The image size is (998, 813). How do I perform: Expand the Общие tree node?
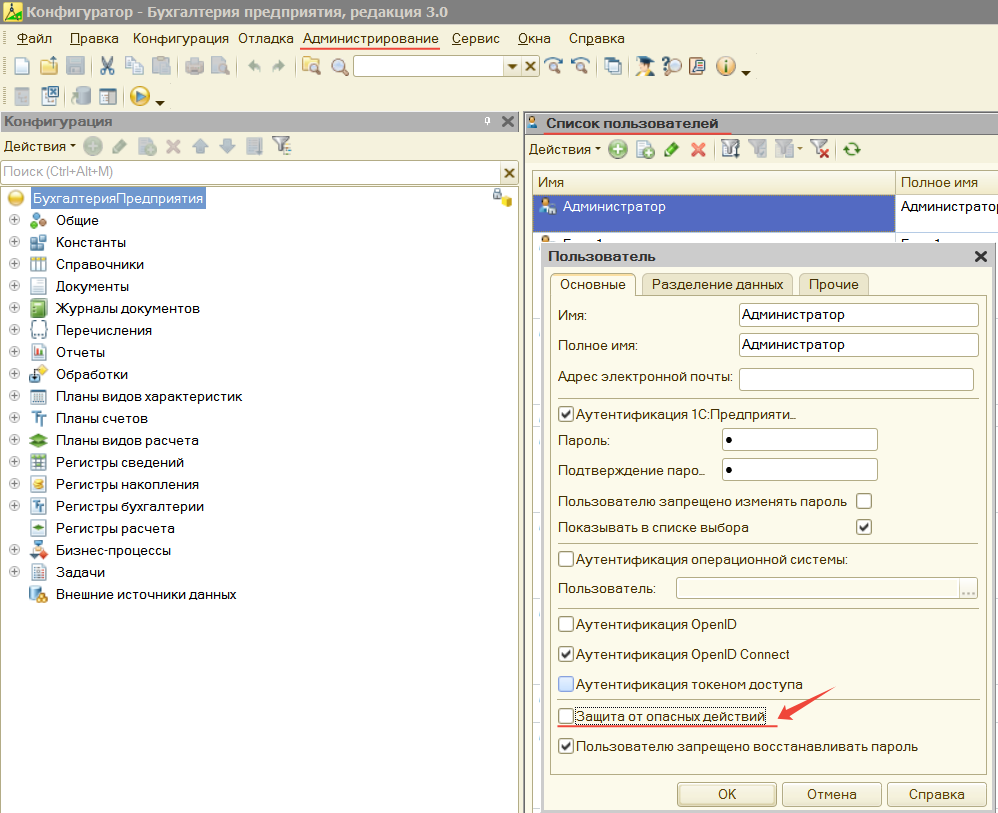(15, 220)
